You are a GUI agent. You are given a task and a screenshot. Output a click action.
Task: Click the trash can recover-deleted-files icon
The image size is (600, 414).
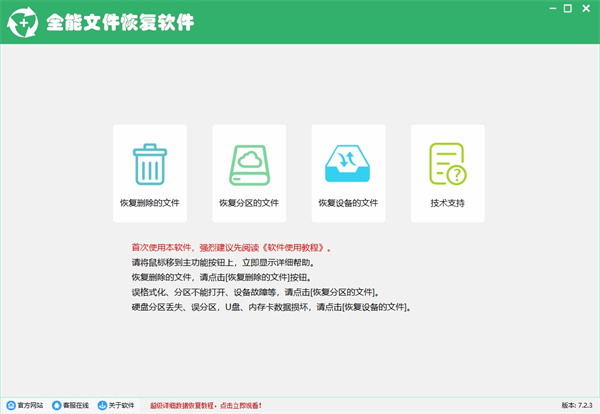[x=150, y=164]
